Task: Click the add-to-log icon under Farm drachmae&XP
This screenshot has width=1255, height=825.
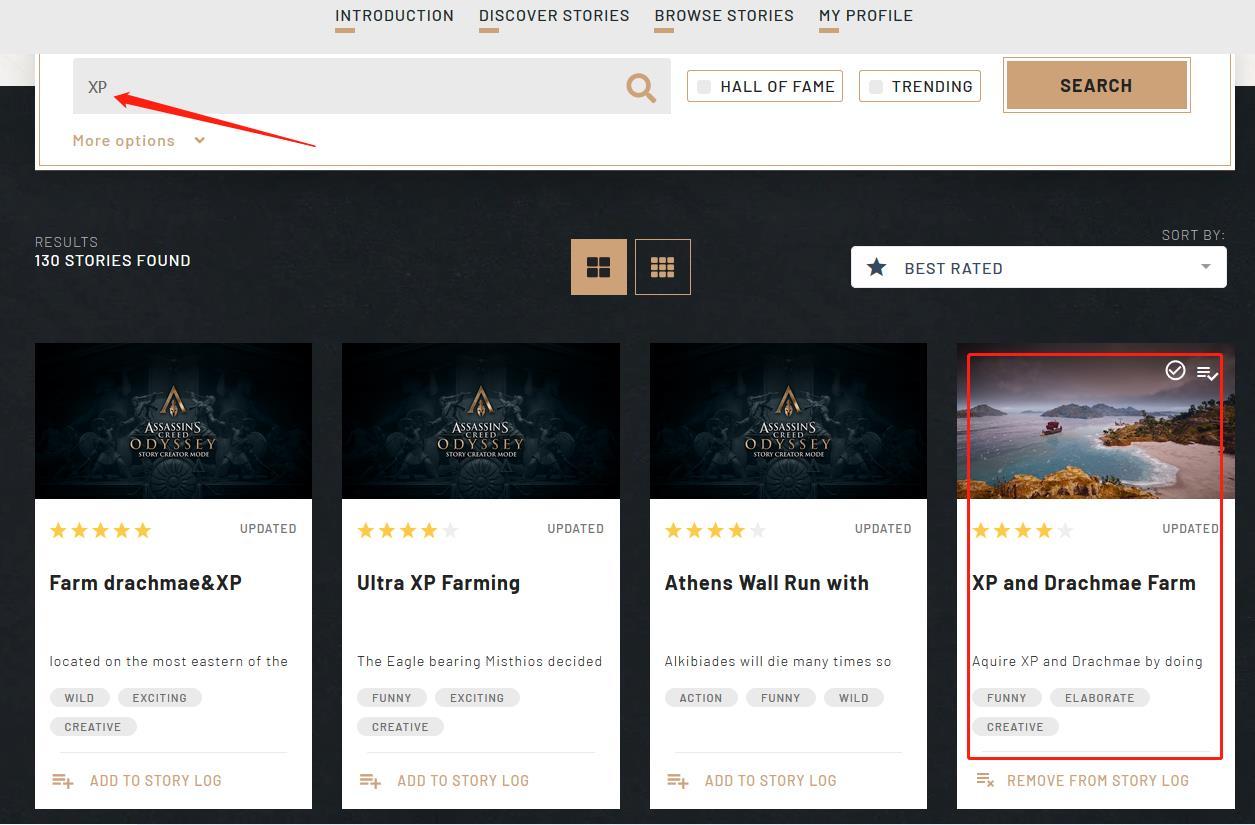Action: click(62, 781)
